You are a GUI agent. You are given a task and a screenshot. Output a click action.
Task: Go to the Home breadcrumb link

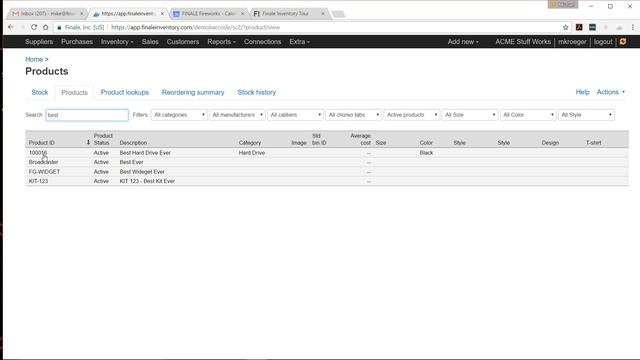click(x=34, y=59)
